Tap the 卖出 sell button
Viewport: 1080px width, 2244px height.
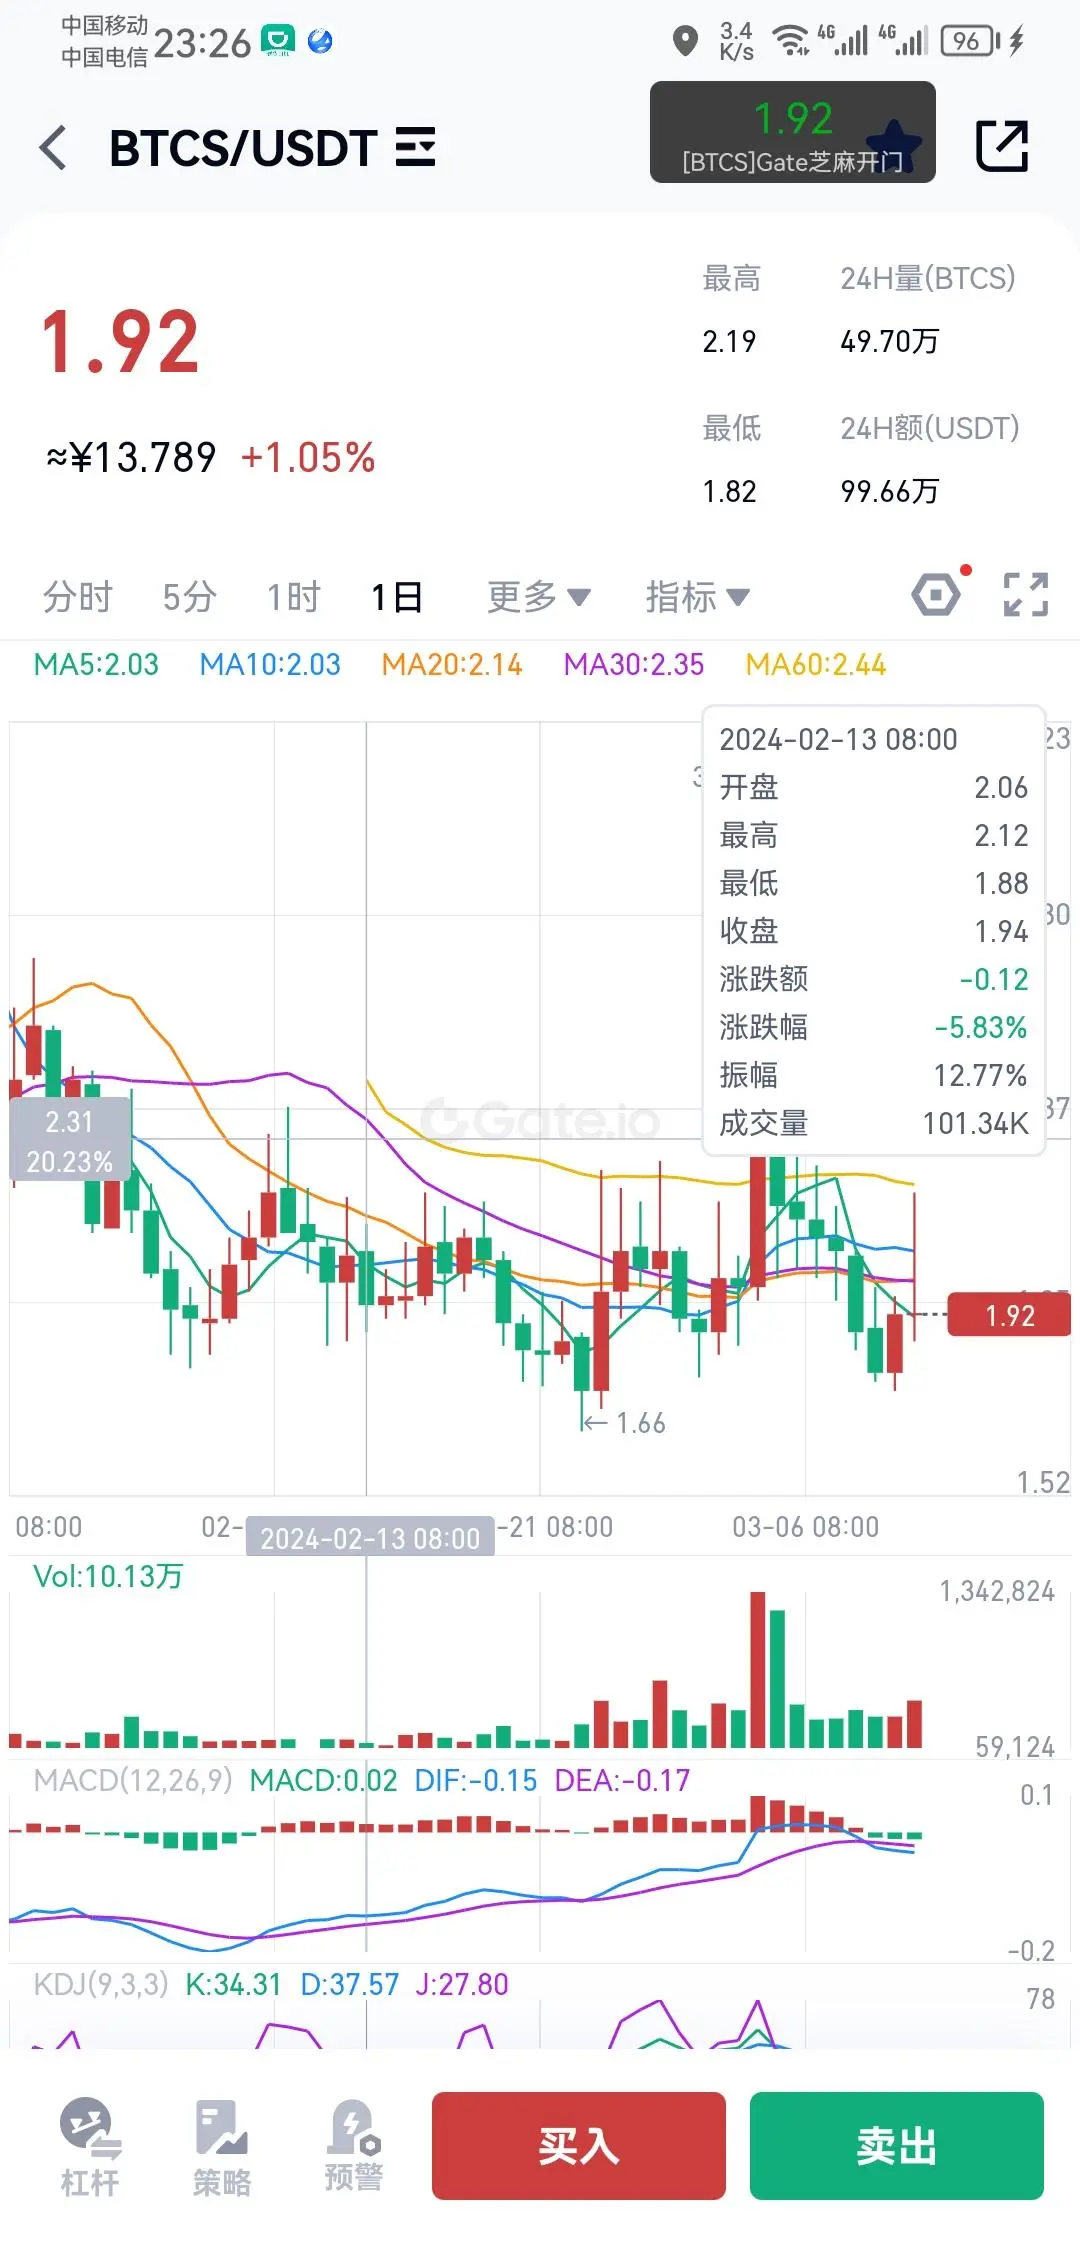click(x=897, y=2146)
